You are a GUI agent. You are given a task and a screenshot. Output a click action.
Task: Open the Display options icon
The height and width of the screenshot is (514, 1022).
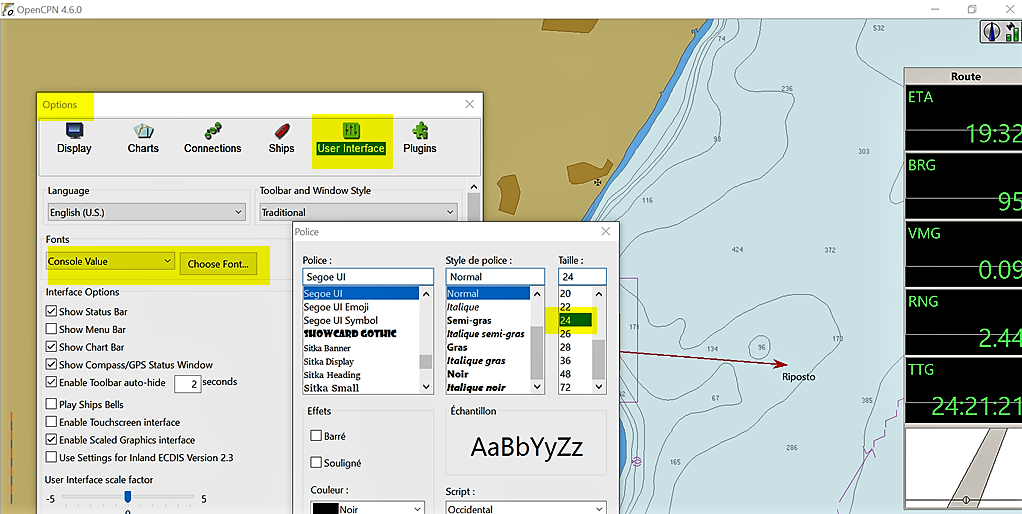tap(74, 139)
